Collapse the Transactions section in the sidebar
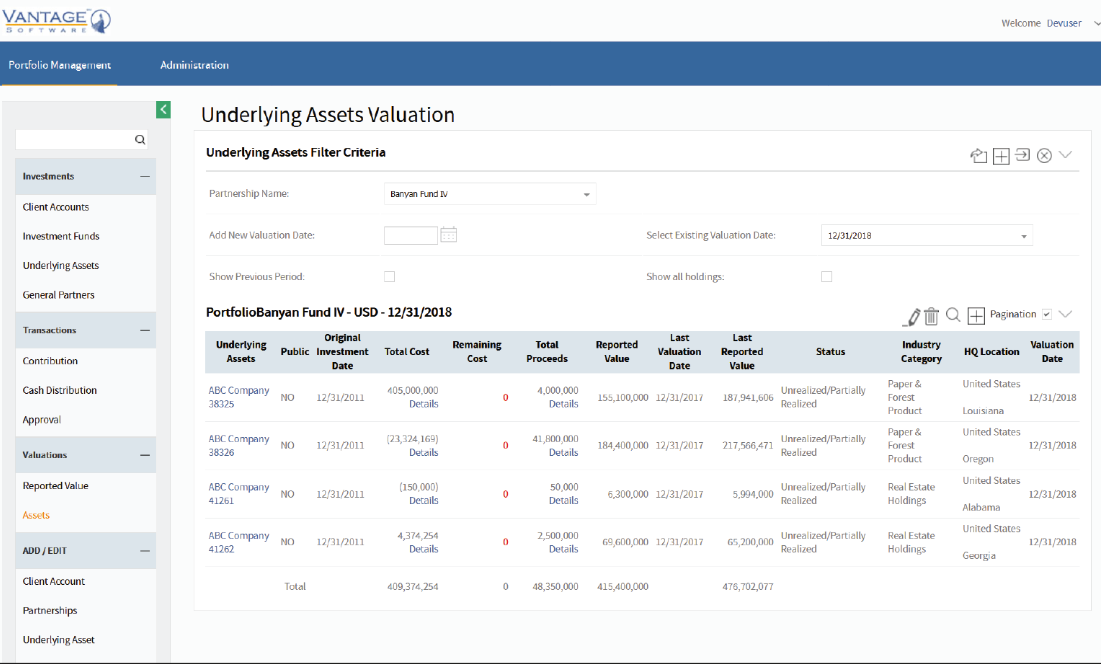 (146, 330)
